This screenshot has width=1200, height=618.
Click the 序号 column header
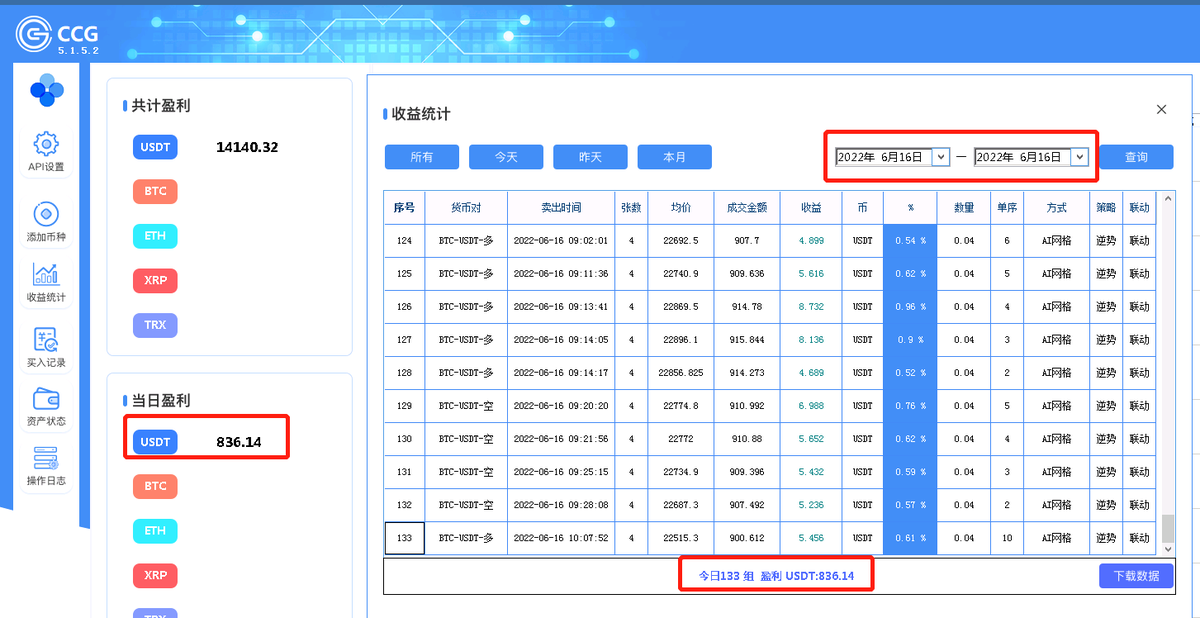click(404, 208)
